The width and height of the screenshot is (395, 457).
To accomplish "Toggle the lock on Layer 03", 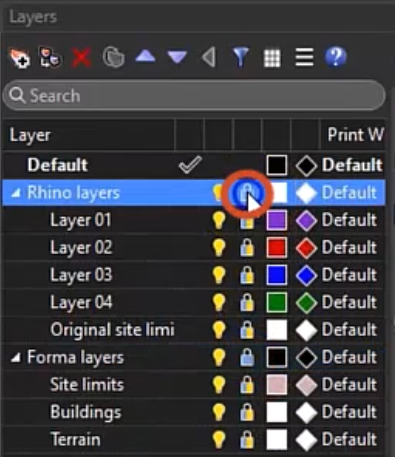I will coord(247,275).
